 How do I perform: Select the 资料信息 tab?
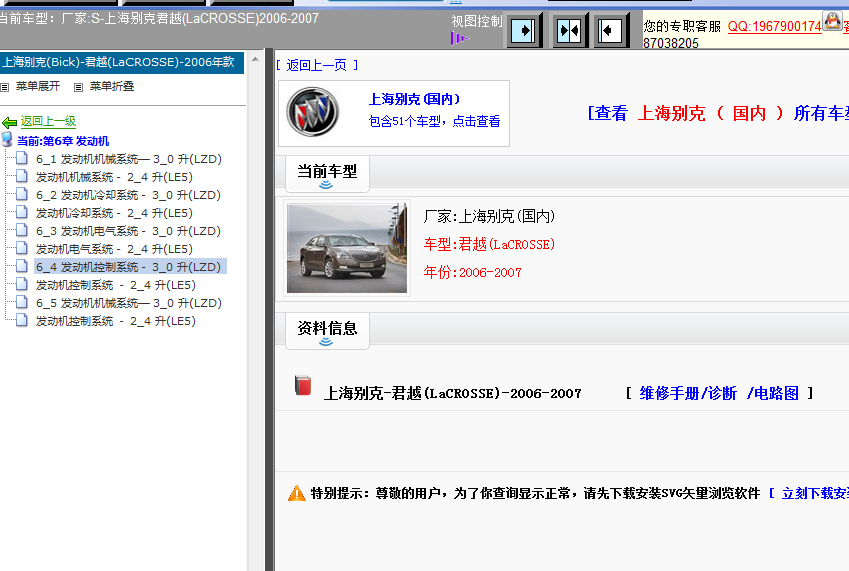coord(327,330)
